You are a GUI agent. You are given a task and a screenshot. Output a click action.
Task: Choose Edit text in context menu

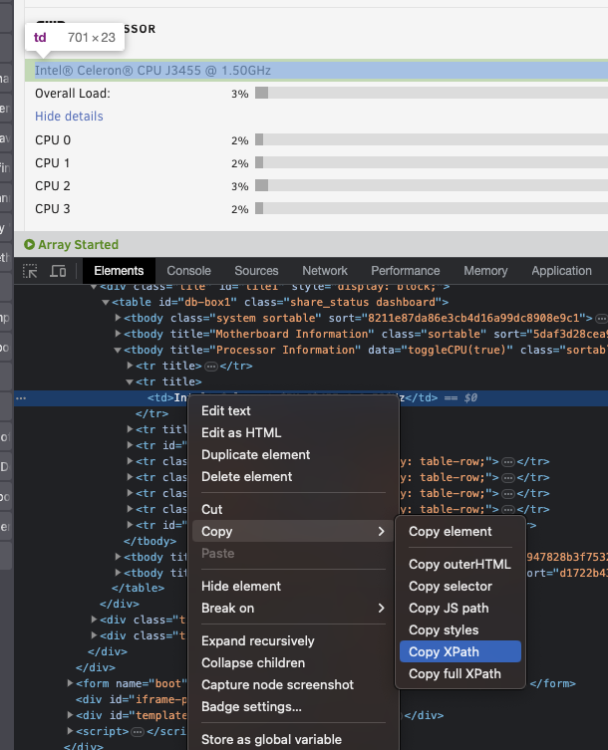tap(293, 411)
